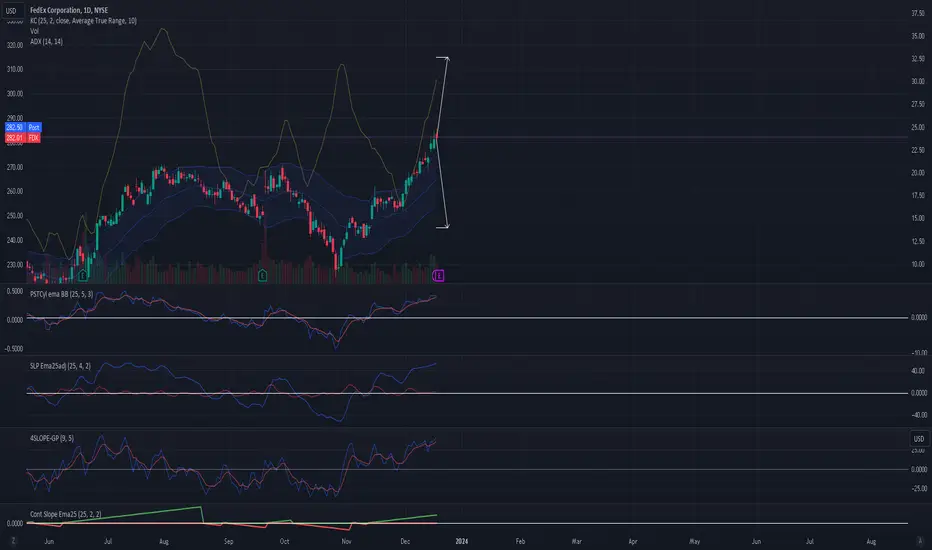
Task: Click the -40.00 value on the SLP scale
Action: (x=918, y=415)
